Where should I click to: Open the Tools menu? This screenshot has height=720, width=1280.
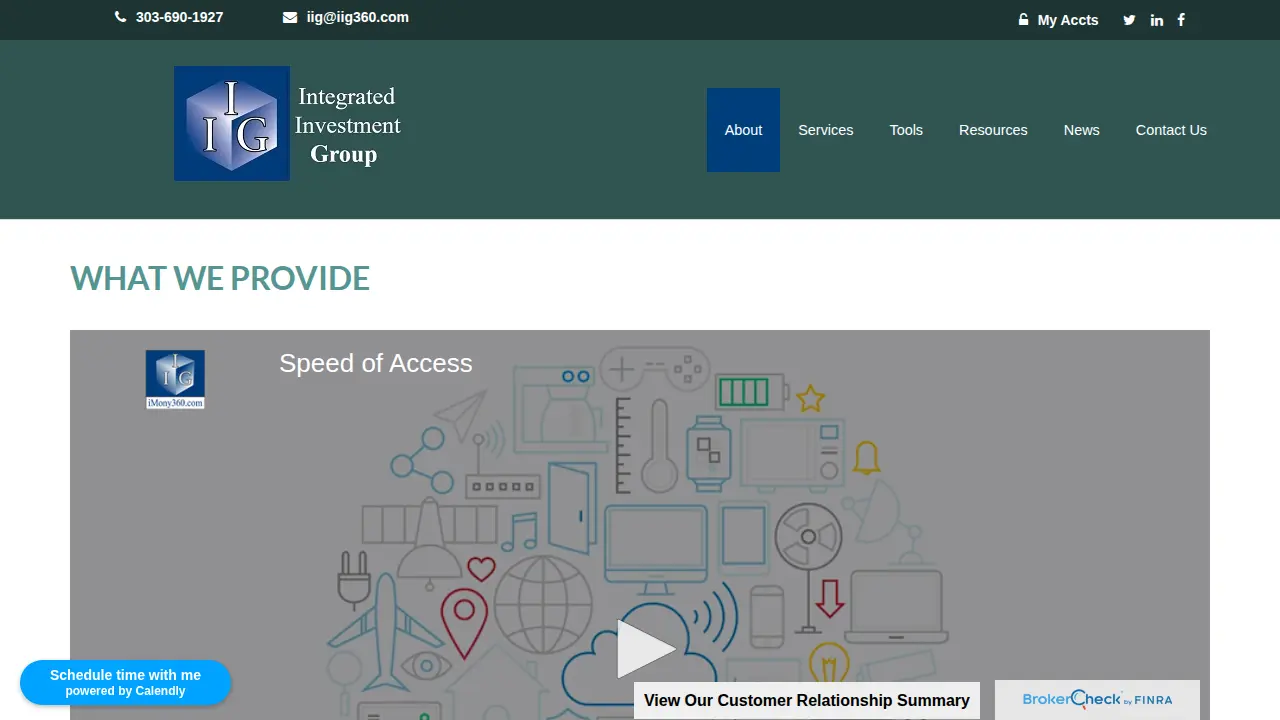coord(906,130)
